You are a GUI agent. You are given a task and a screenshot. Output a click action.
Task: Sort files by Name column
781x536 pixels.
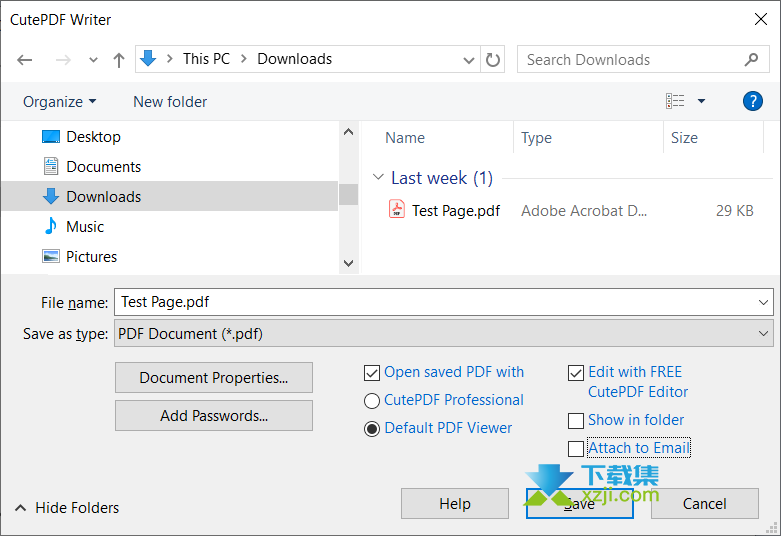[404, 137]
